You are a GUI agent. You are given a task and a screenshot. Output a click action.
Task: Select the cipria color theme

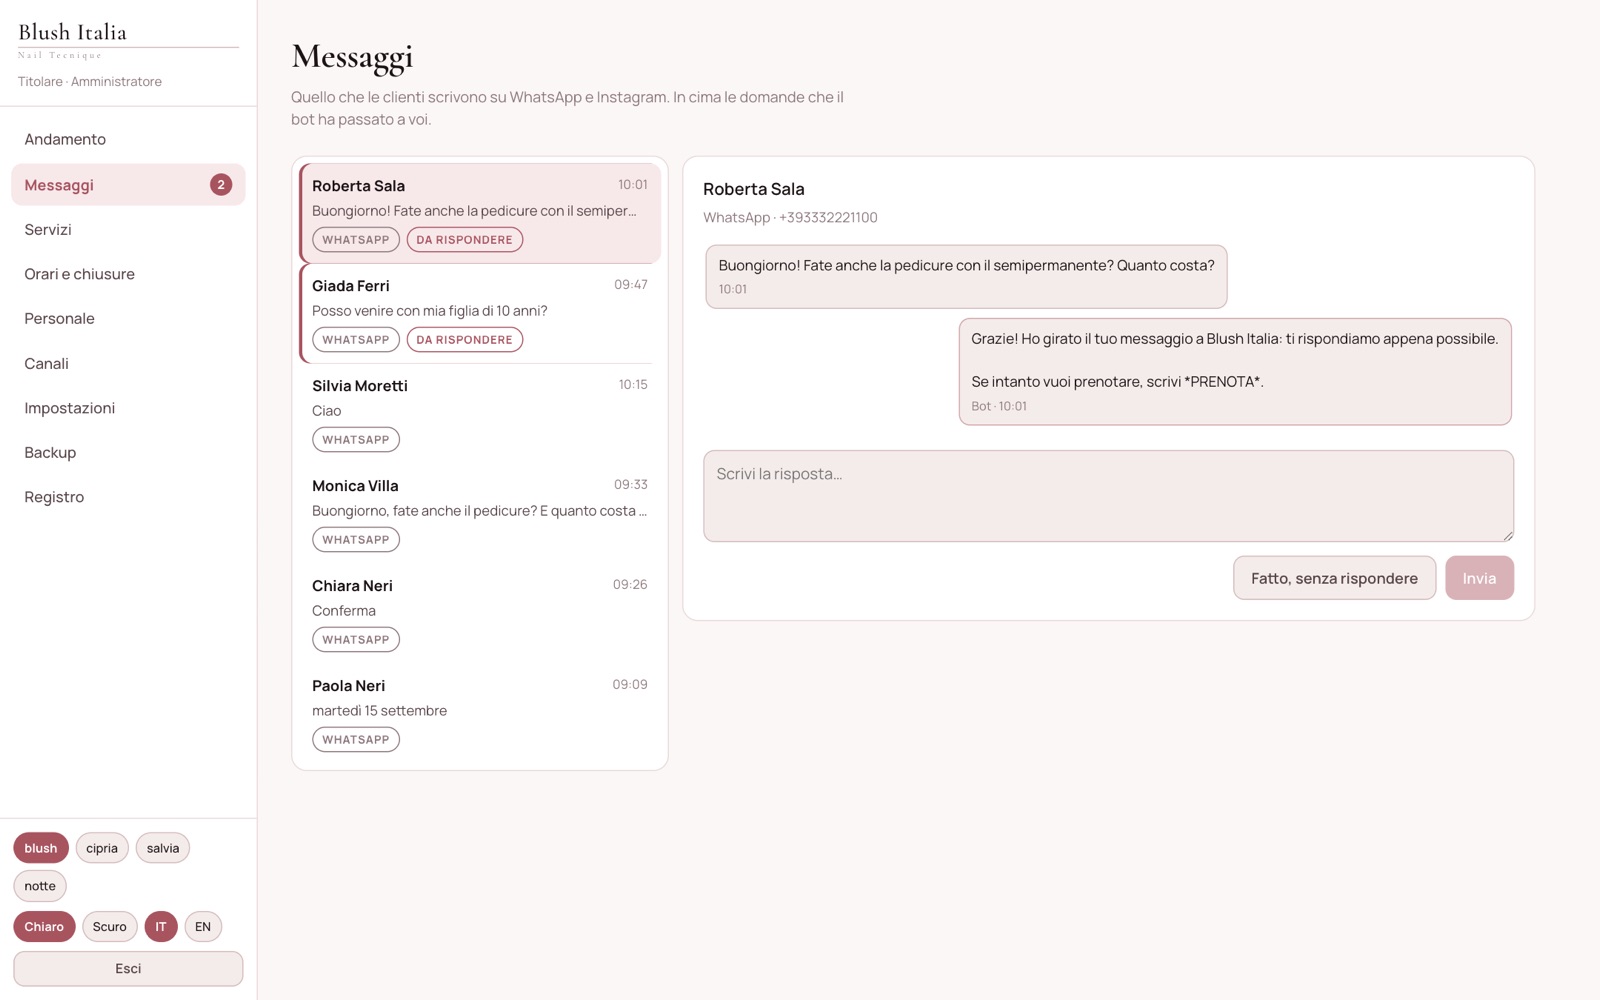coord(102,848)
